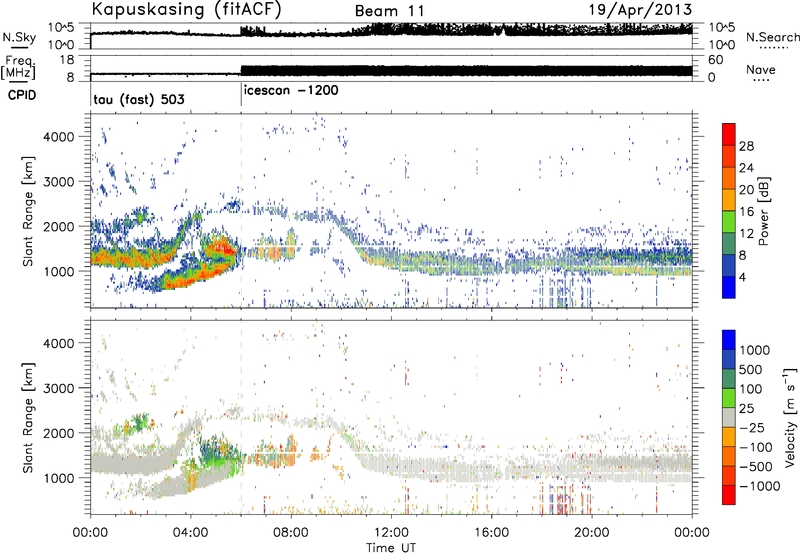800x554 pixels.
Task: Click the 'Kapuskasing (fitACF)' title
Action: [186, 10]
